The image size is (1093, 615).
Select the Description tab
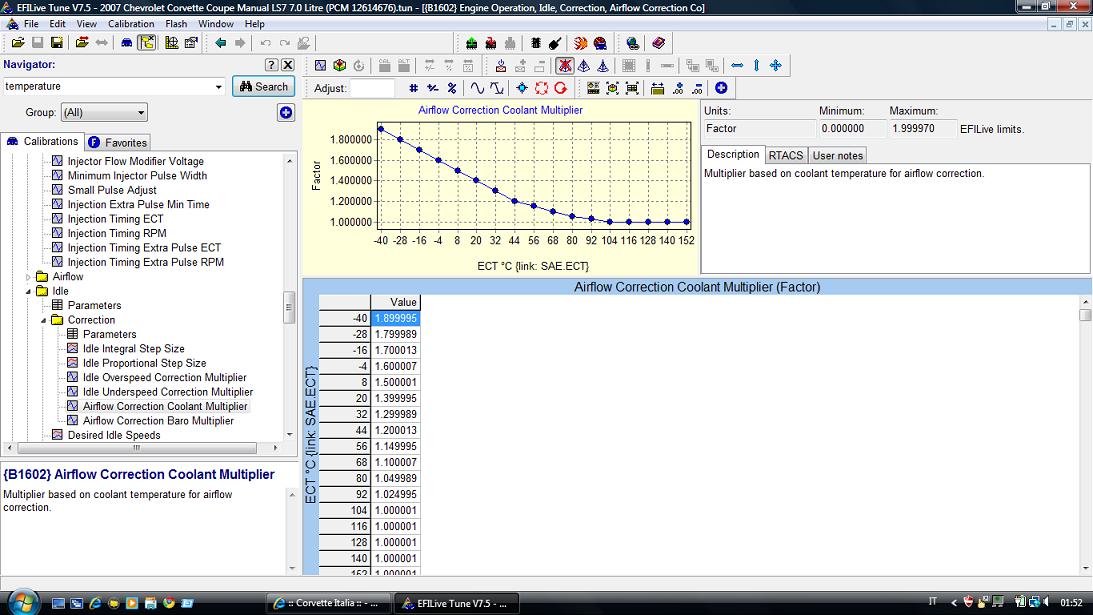[x=733, y=154]
